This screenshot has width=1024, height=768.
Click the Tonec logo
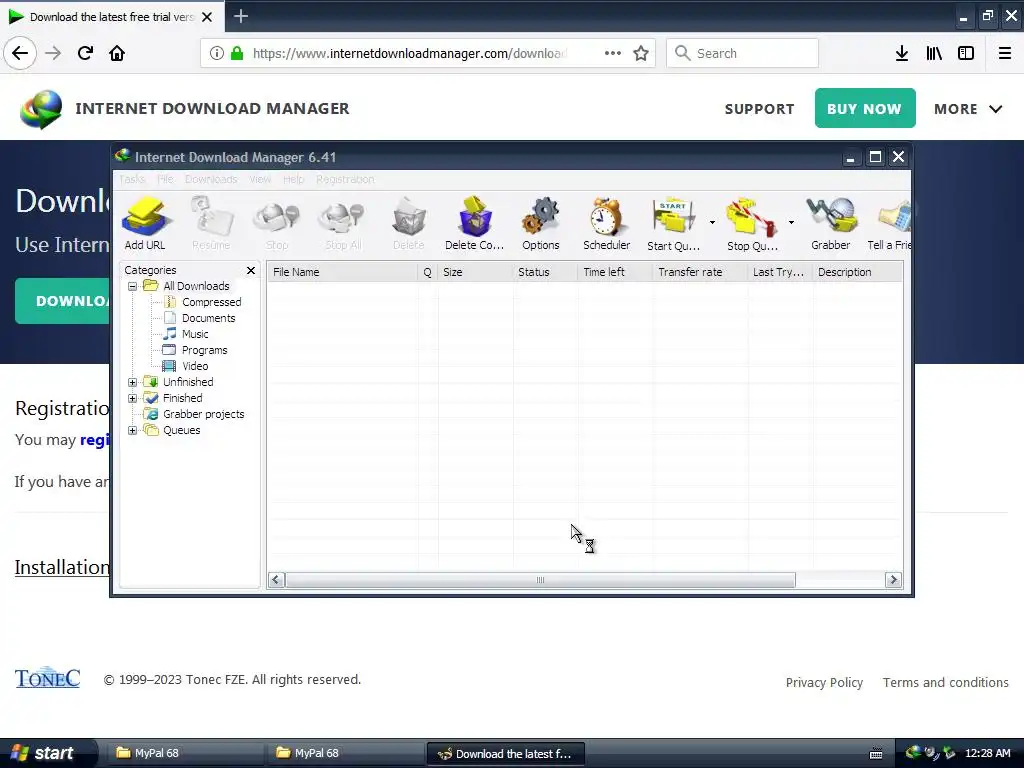pyautogui.click(x=48, y=679)
